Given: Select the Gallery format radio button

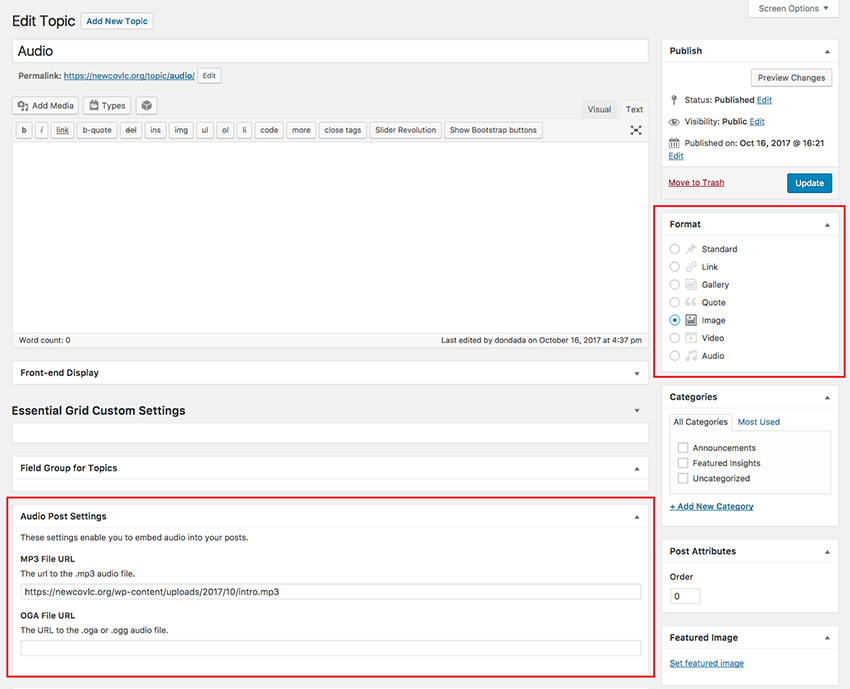Looking at the screenshot, I should pos(674,285).
